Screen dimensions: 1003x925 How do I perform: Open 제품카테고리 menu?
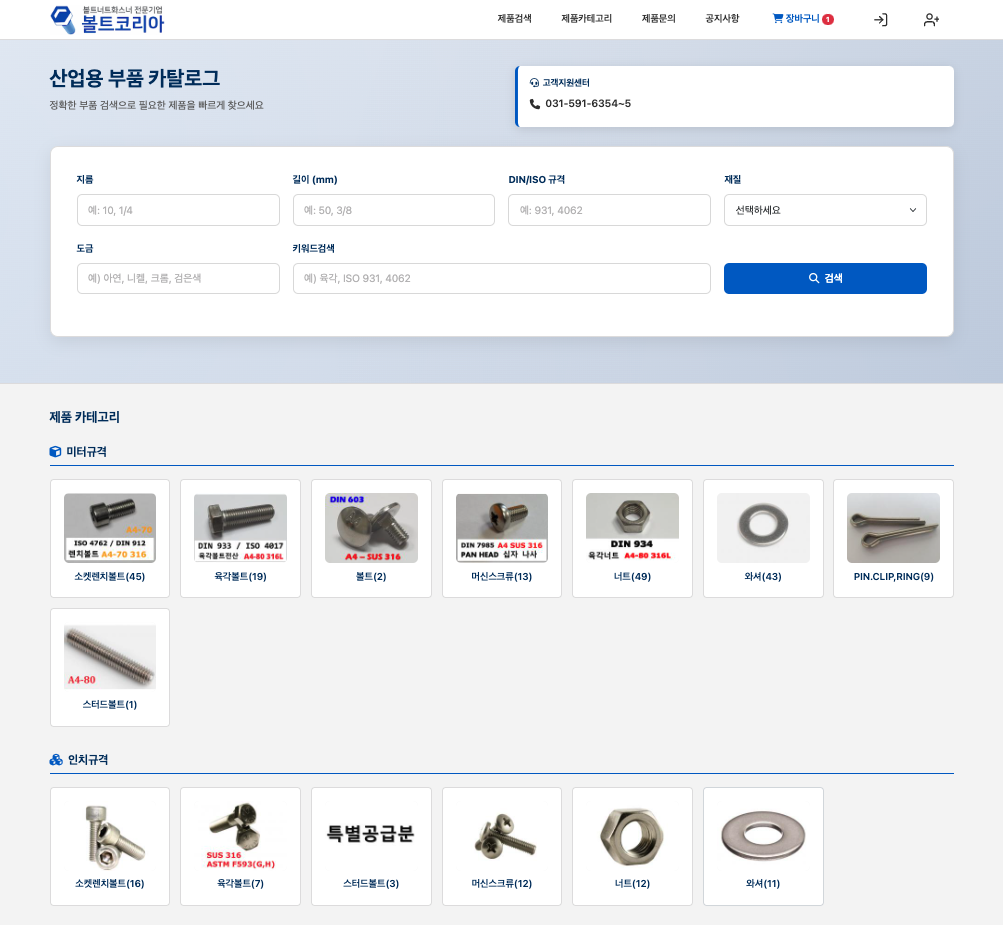pos(586,19)
